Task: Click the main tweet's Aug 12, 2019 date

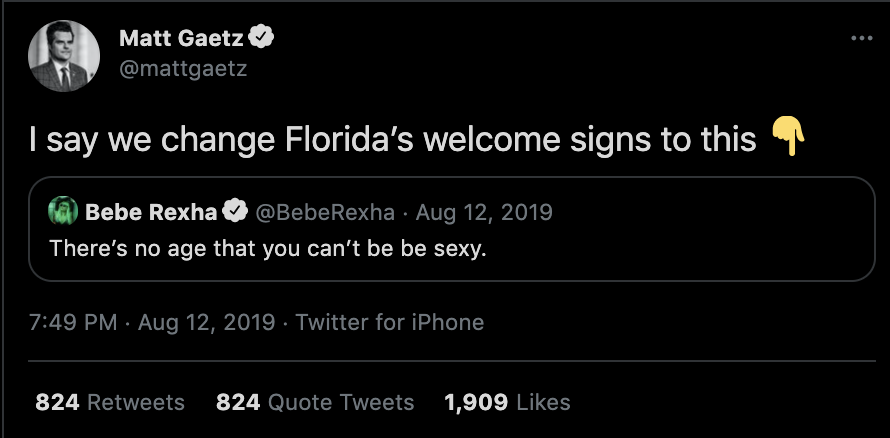Action: tap(206, 322)
